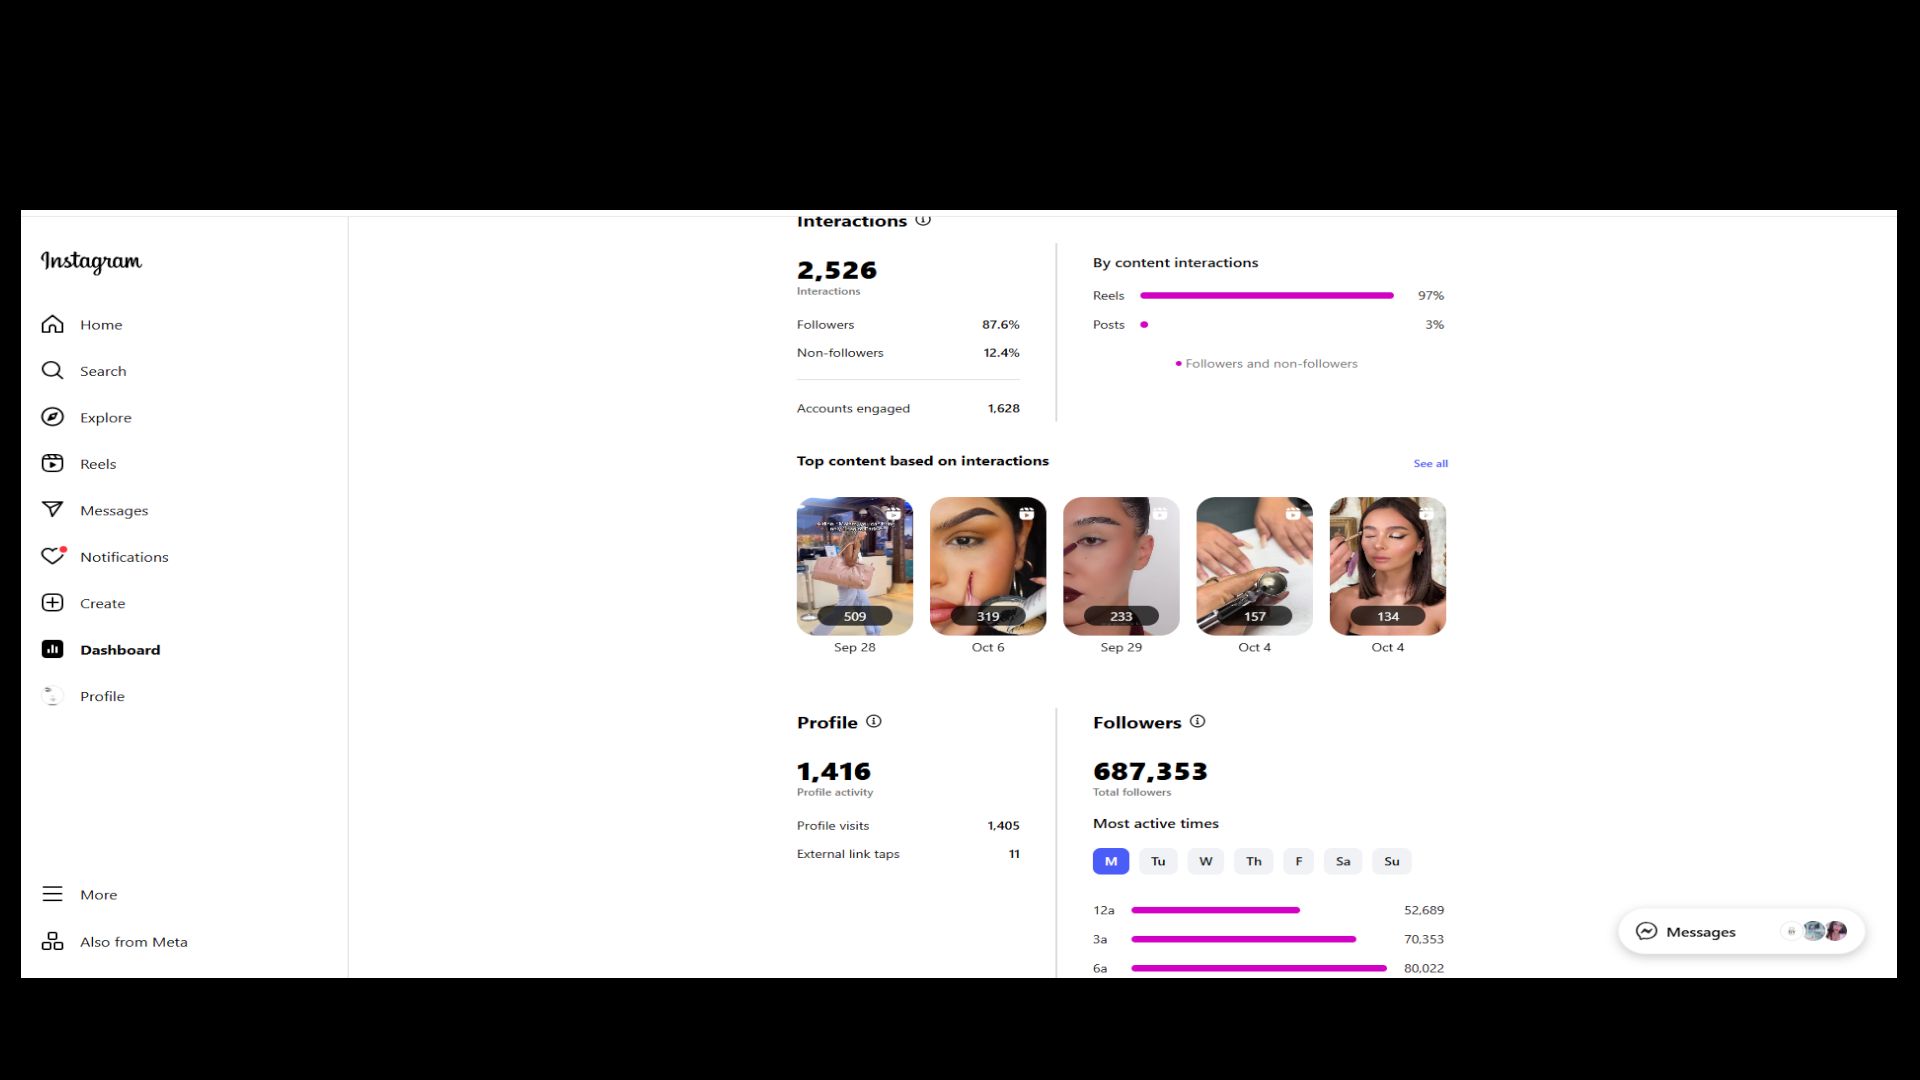Click the Followers info icon

(1197, 721)
